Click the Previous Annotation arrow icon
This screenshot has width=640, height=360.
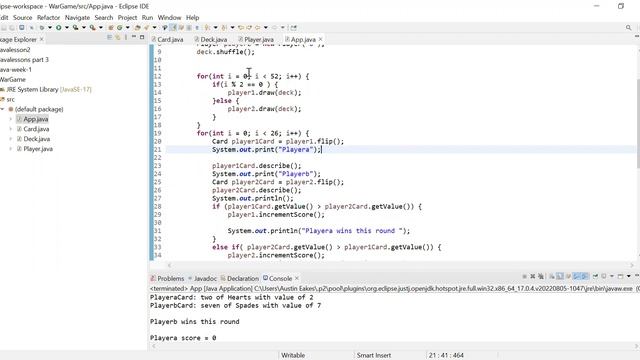[x=224, y=28]
